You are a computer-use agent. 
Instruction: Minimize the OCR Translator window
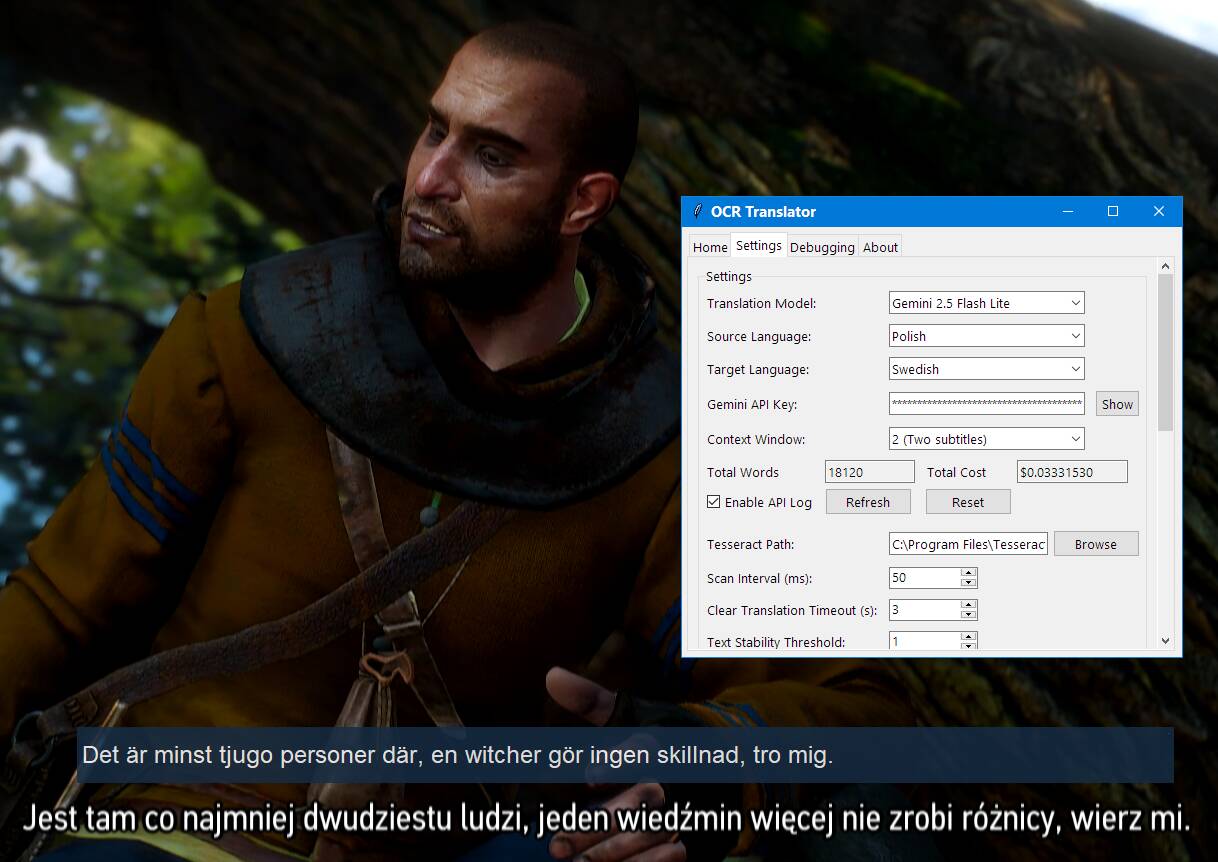[1068, 211]
